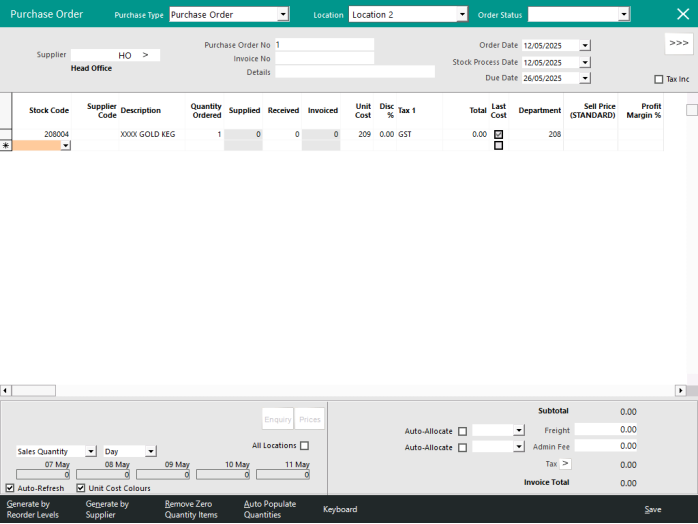This screenshot has height=524, width=698.
Task: Expand the Stock Code dropdown in new row
Action: pos(65,146)
